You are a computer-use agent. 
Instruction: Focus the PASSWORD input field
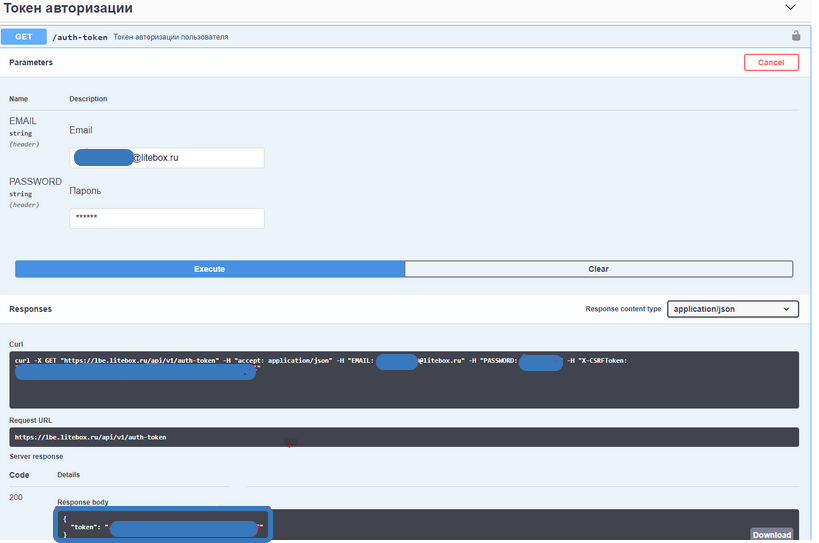(166, 218)
